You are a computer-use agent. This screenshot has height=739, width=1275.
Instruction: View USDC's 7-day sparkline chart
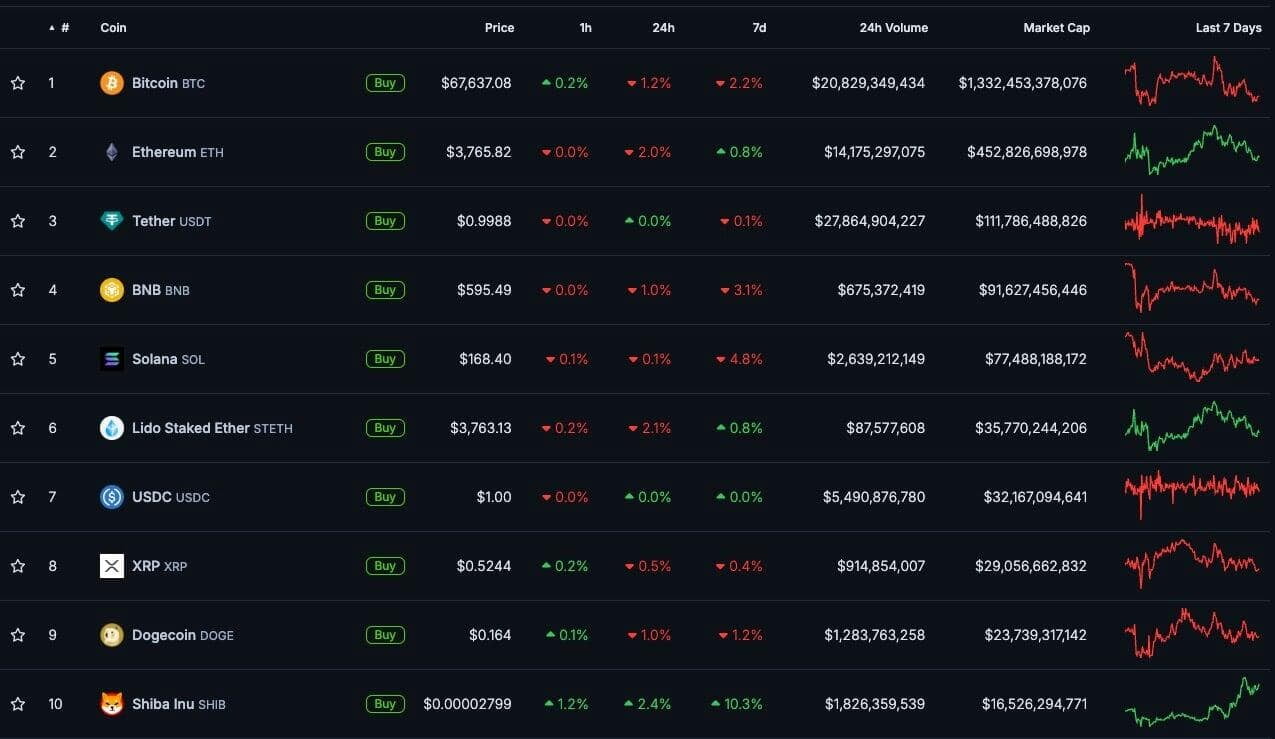pyautogui.click(x=1192, y=495)
